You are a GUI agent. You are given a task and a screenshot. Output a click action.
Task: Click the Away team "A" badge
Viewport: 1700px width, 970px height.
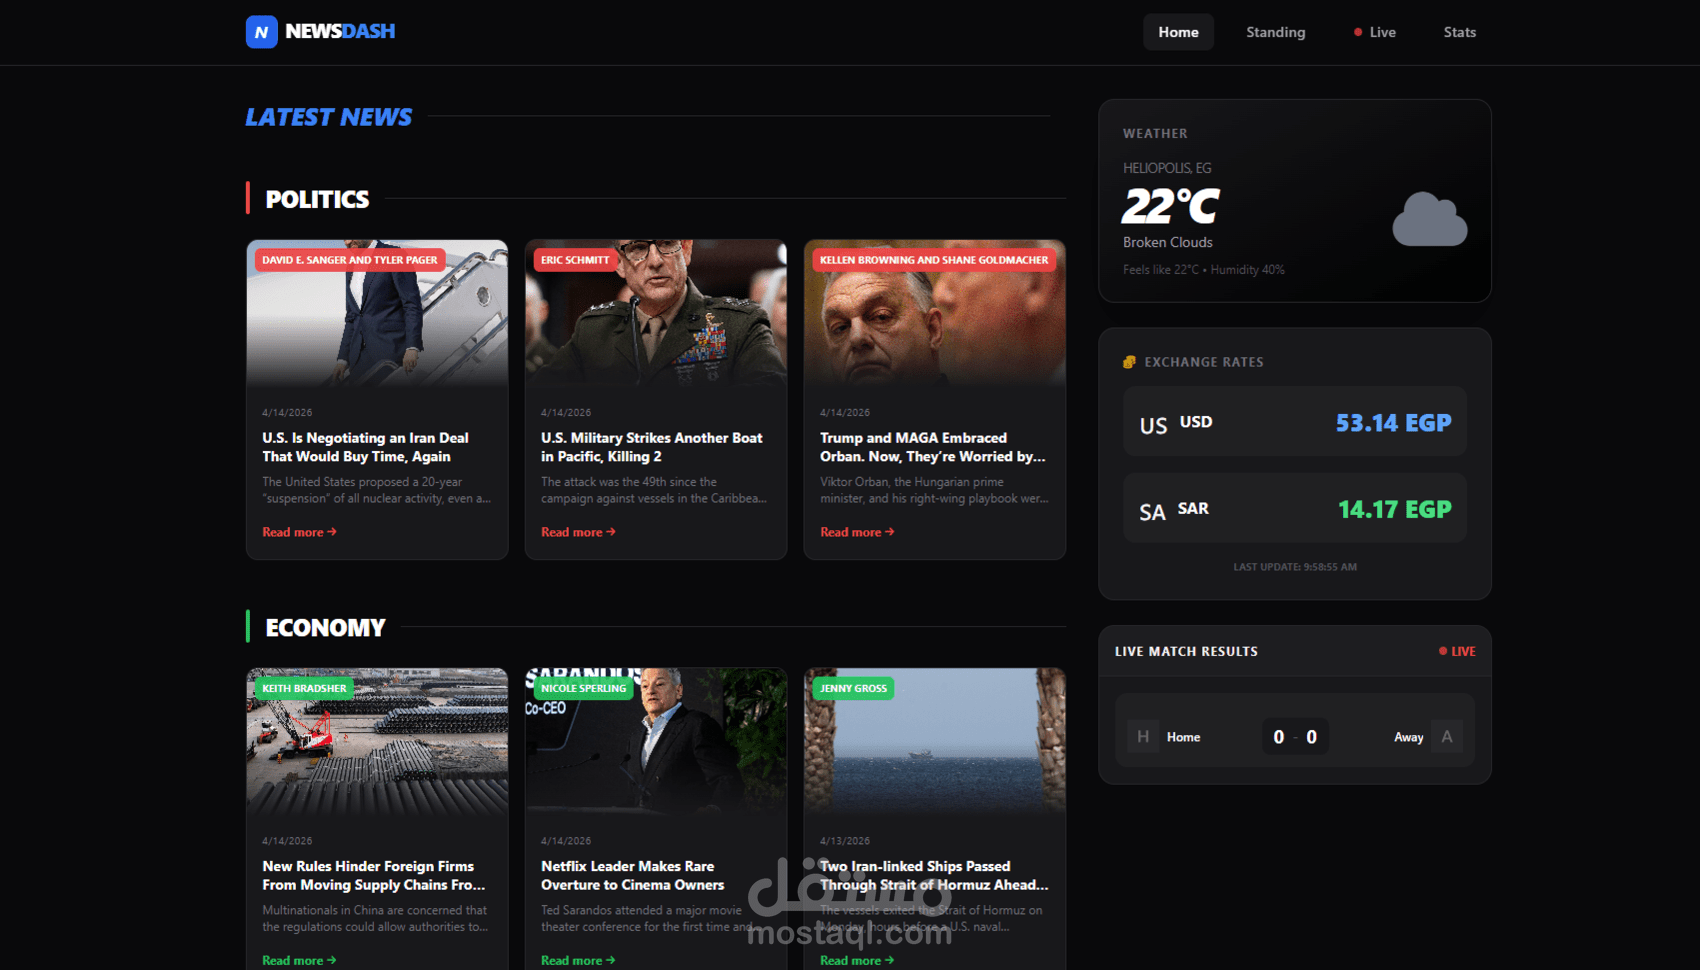pyautogui.click(x=1447, y=736)
